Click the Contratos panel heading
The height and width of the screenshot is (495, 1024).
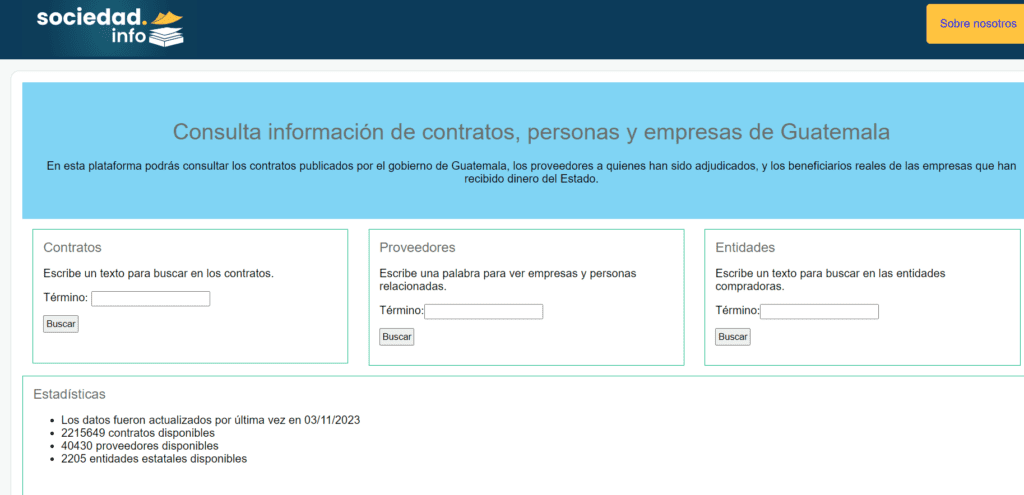click(72, 248)
